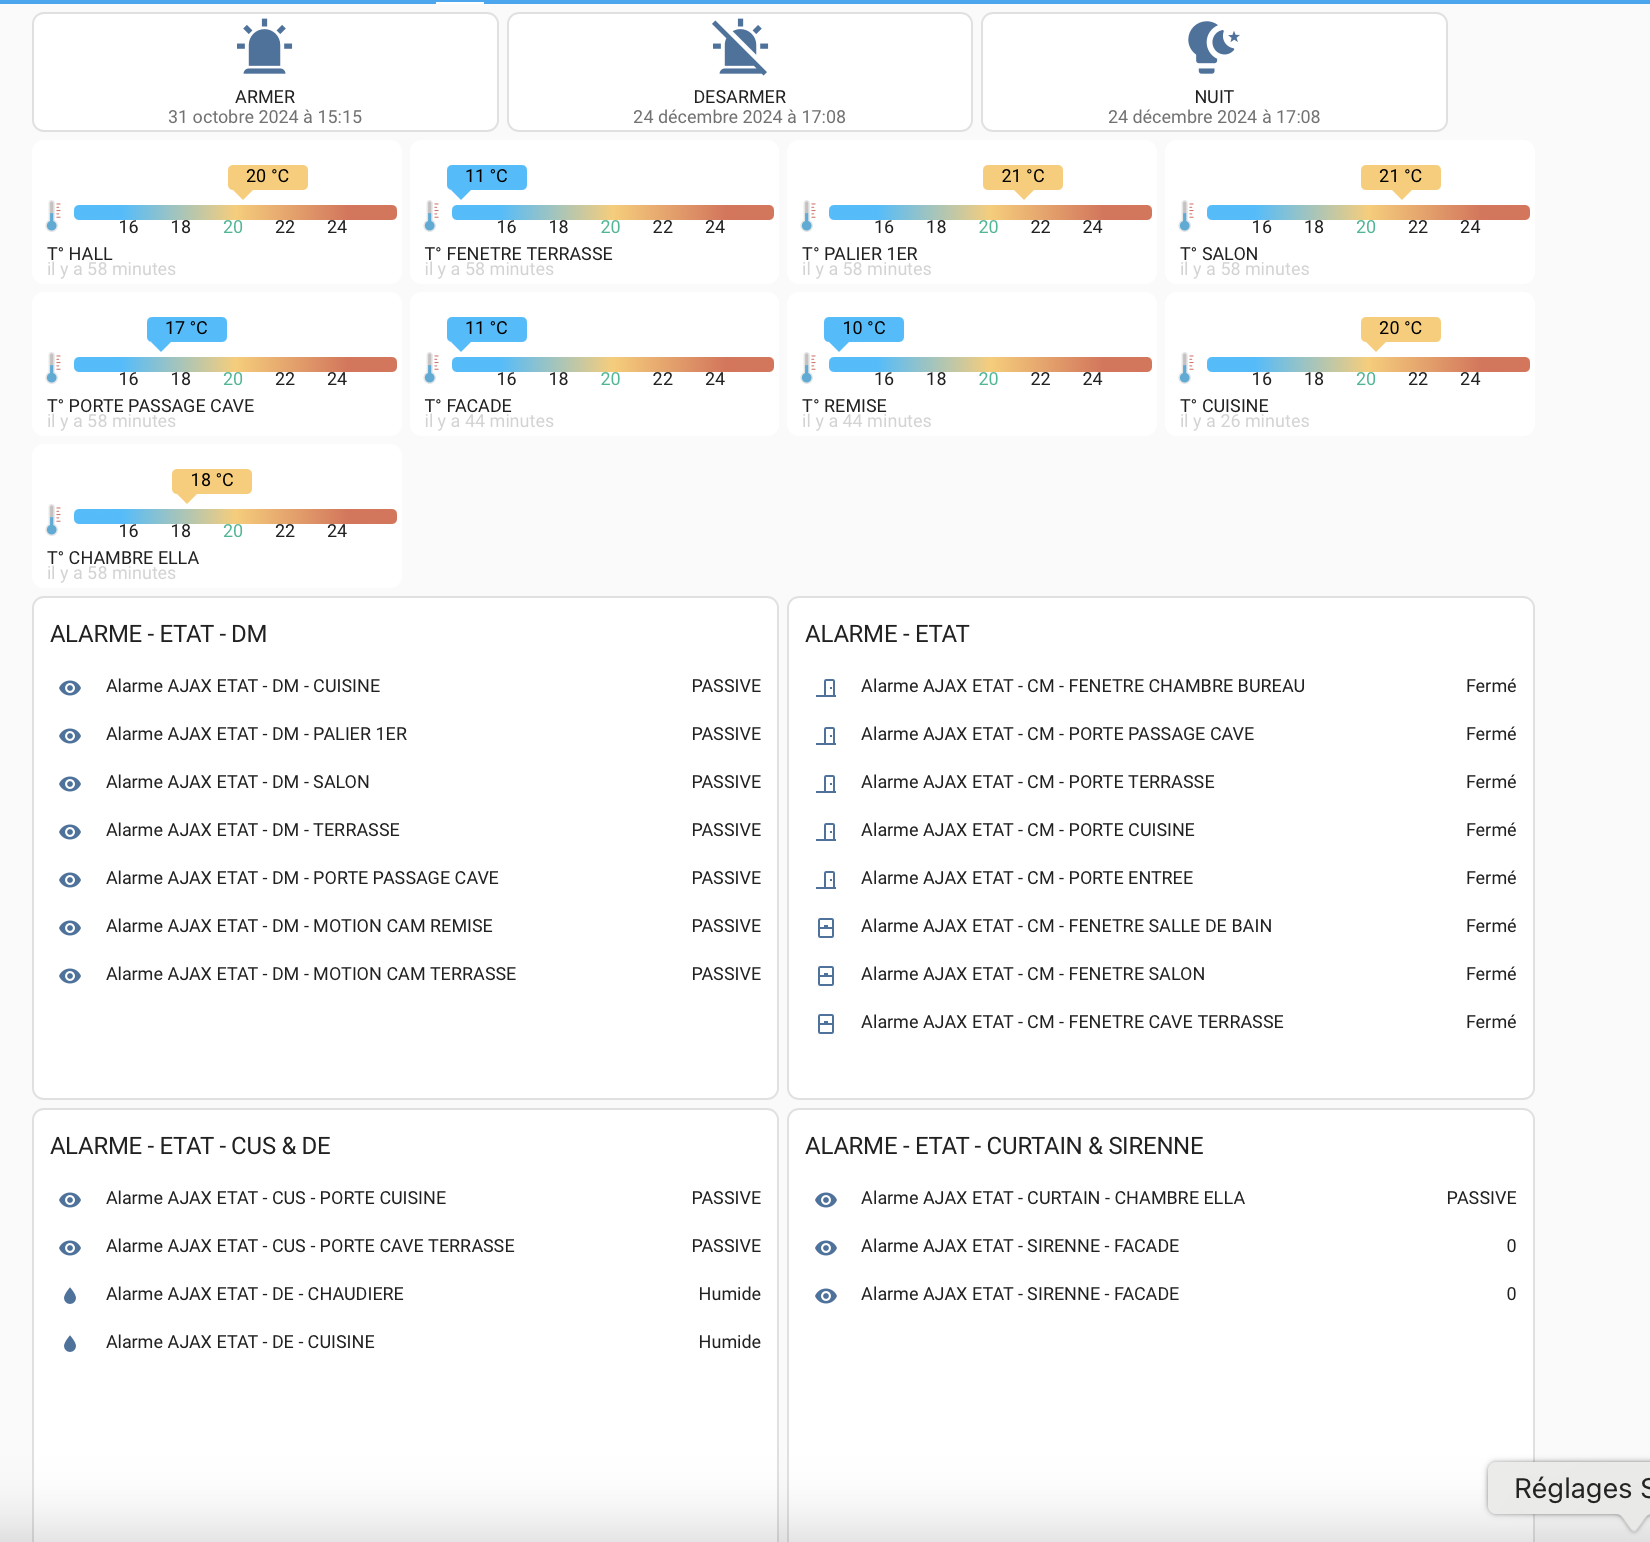Activate the NUIT moon icon
1650x1542 pixels.
[1214, 47]
